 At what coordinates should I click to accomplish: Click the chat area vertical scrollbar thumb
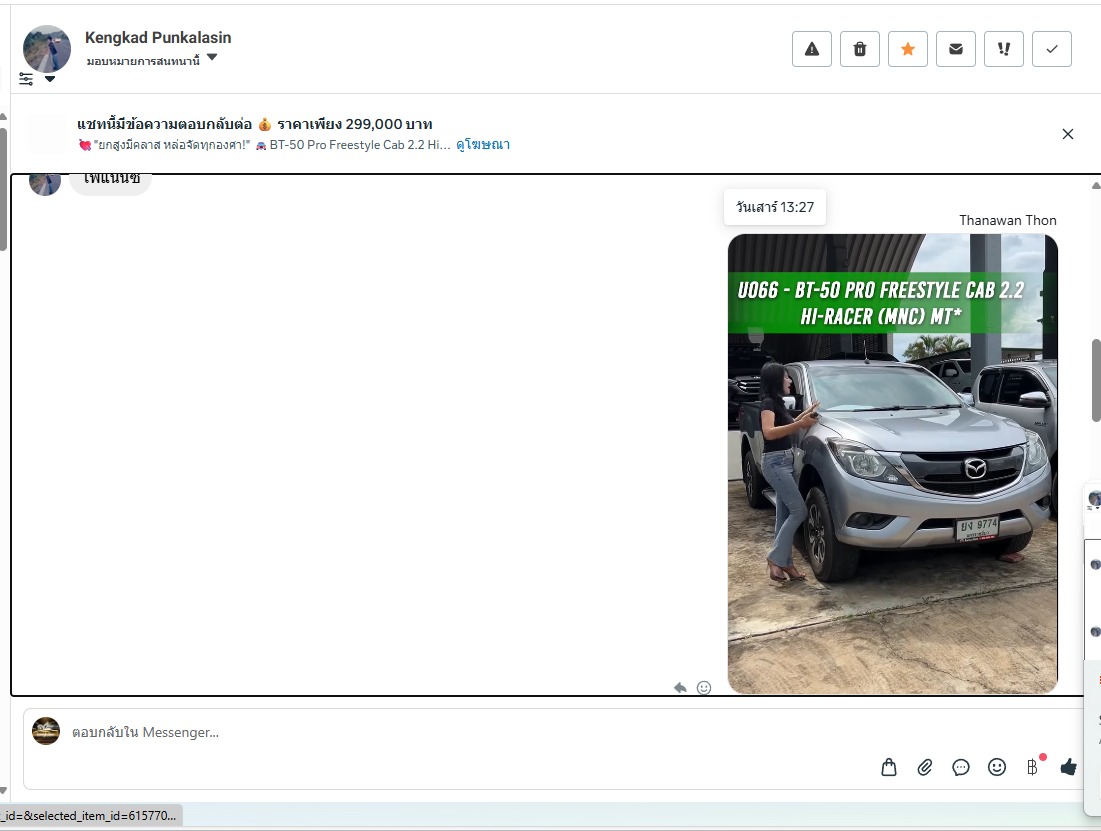pyautogui.click(x=1096, y=381)
